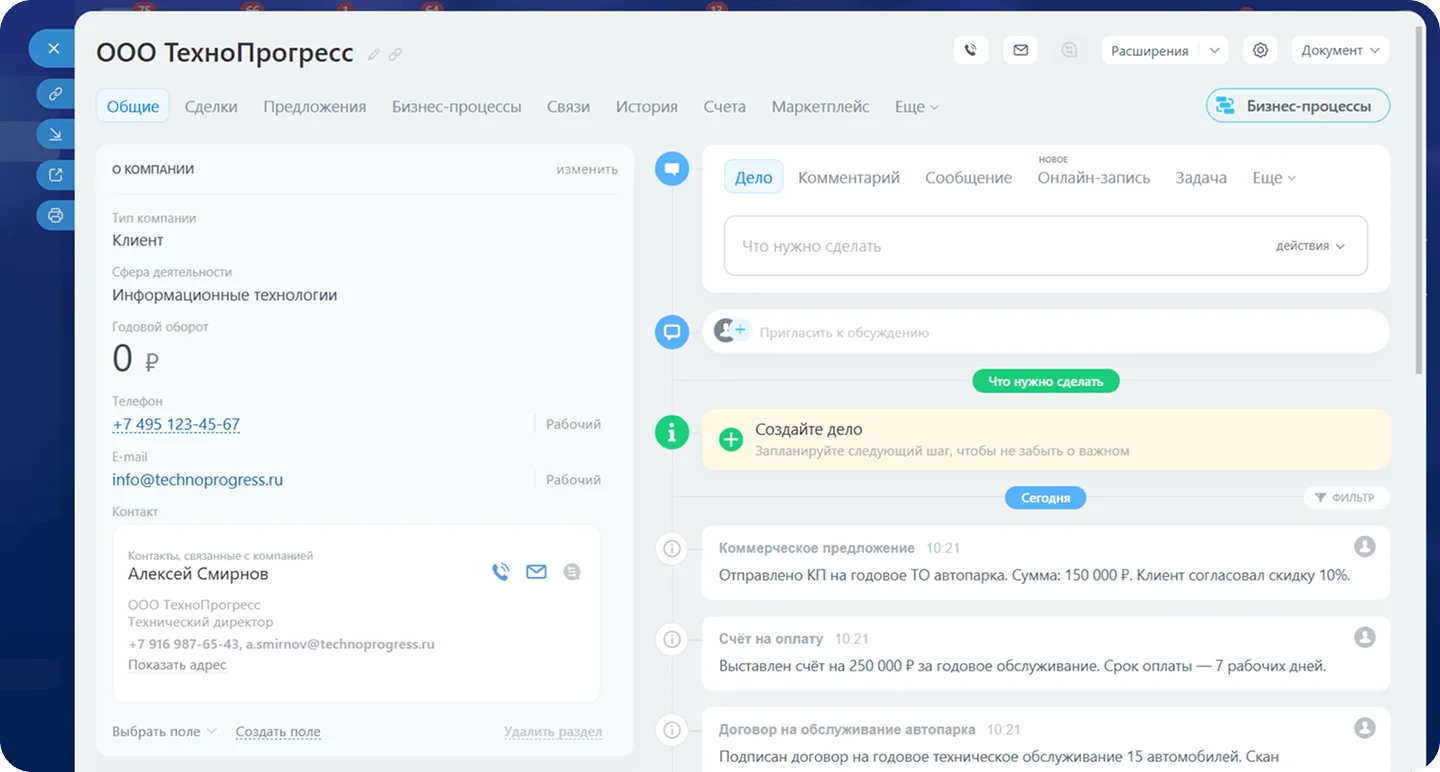Open the Предложения tab
Viewport: 1440px width, 772px height.
click(315, 107)
